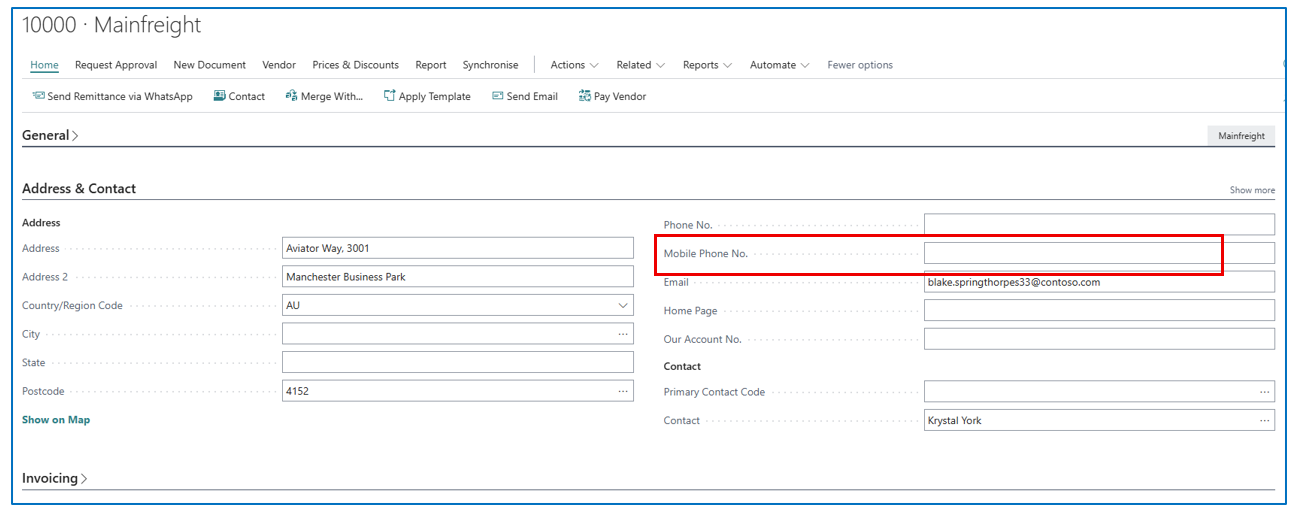This screenshot has height=513, width=1295.
Task: Click the Fewer options button
Action: coord(860,65)
